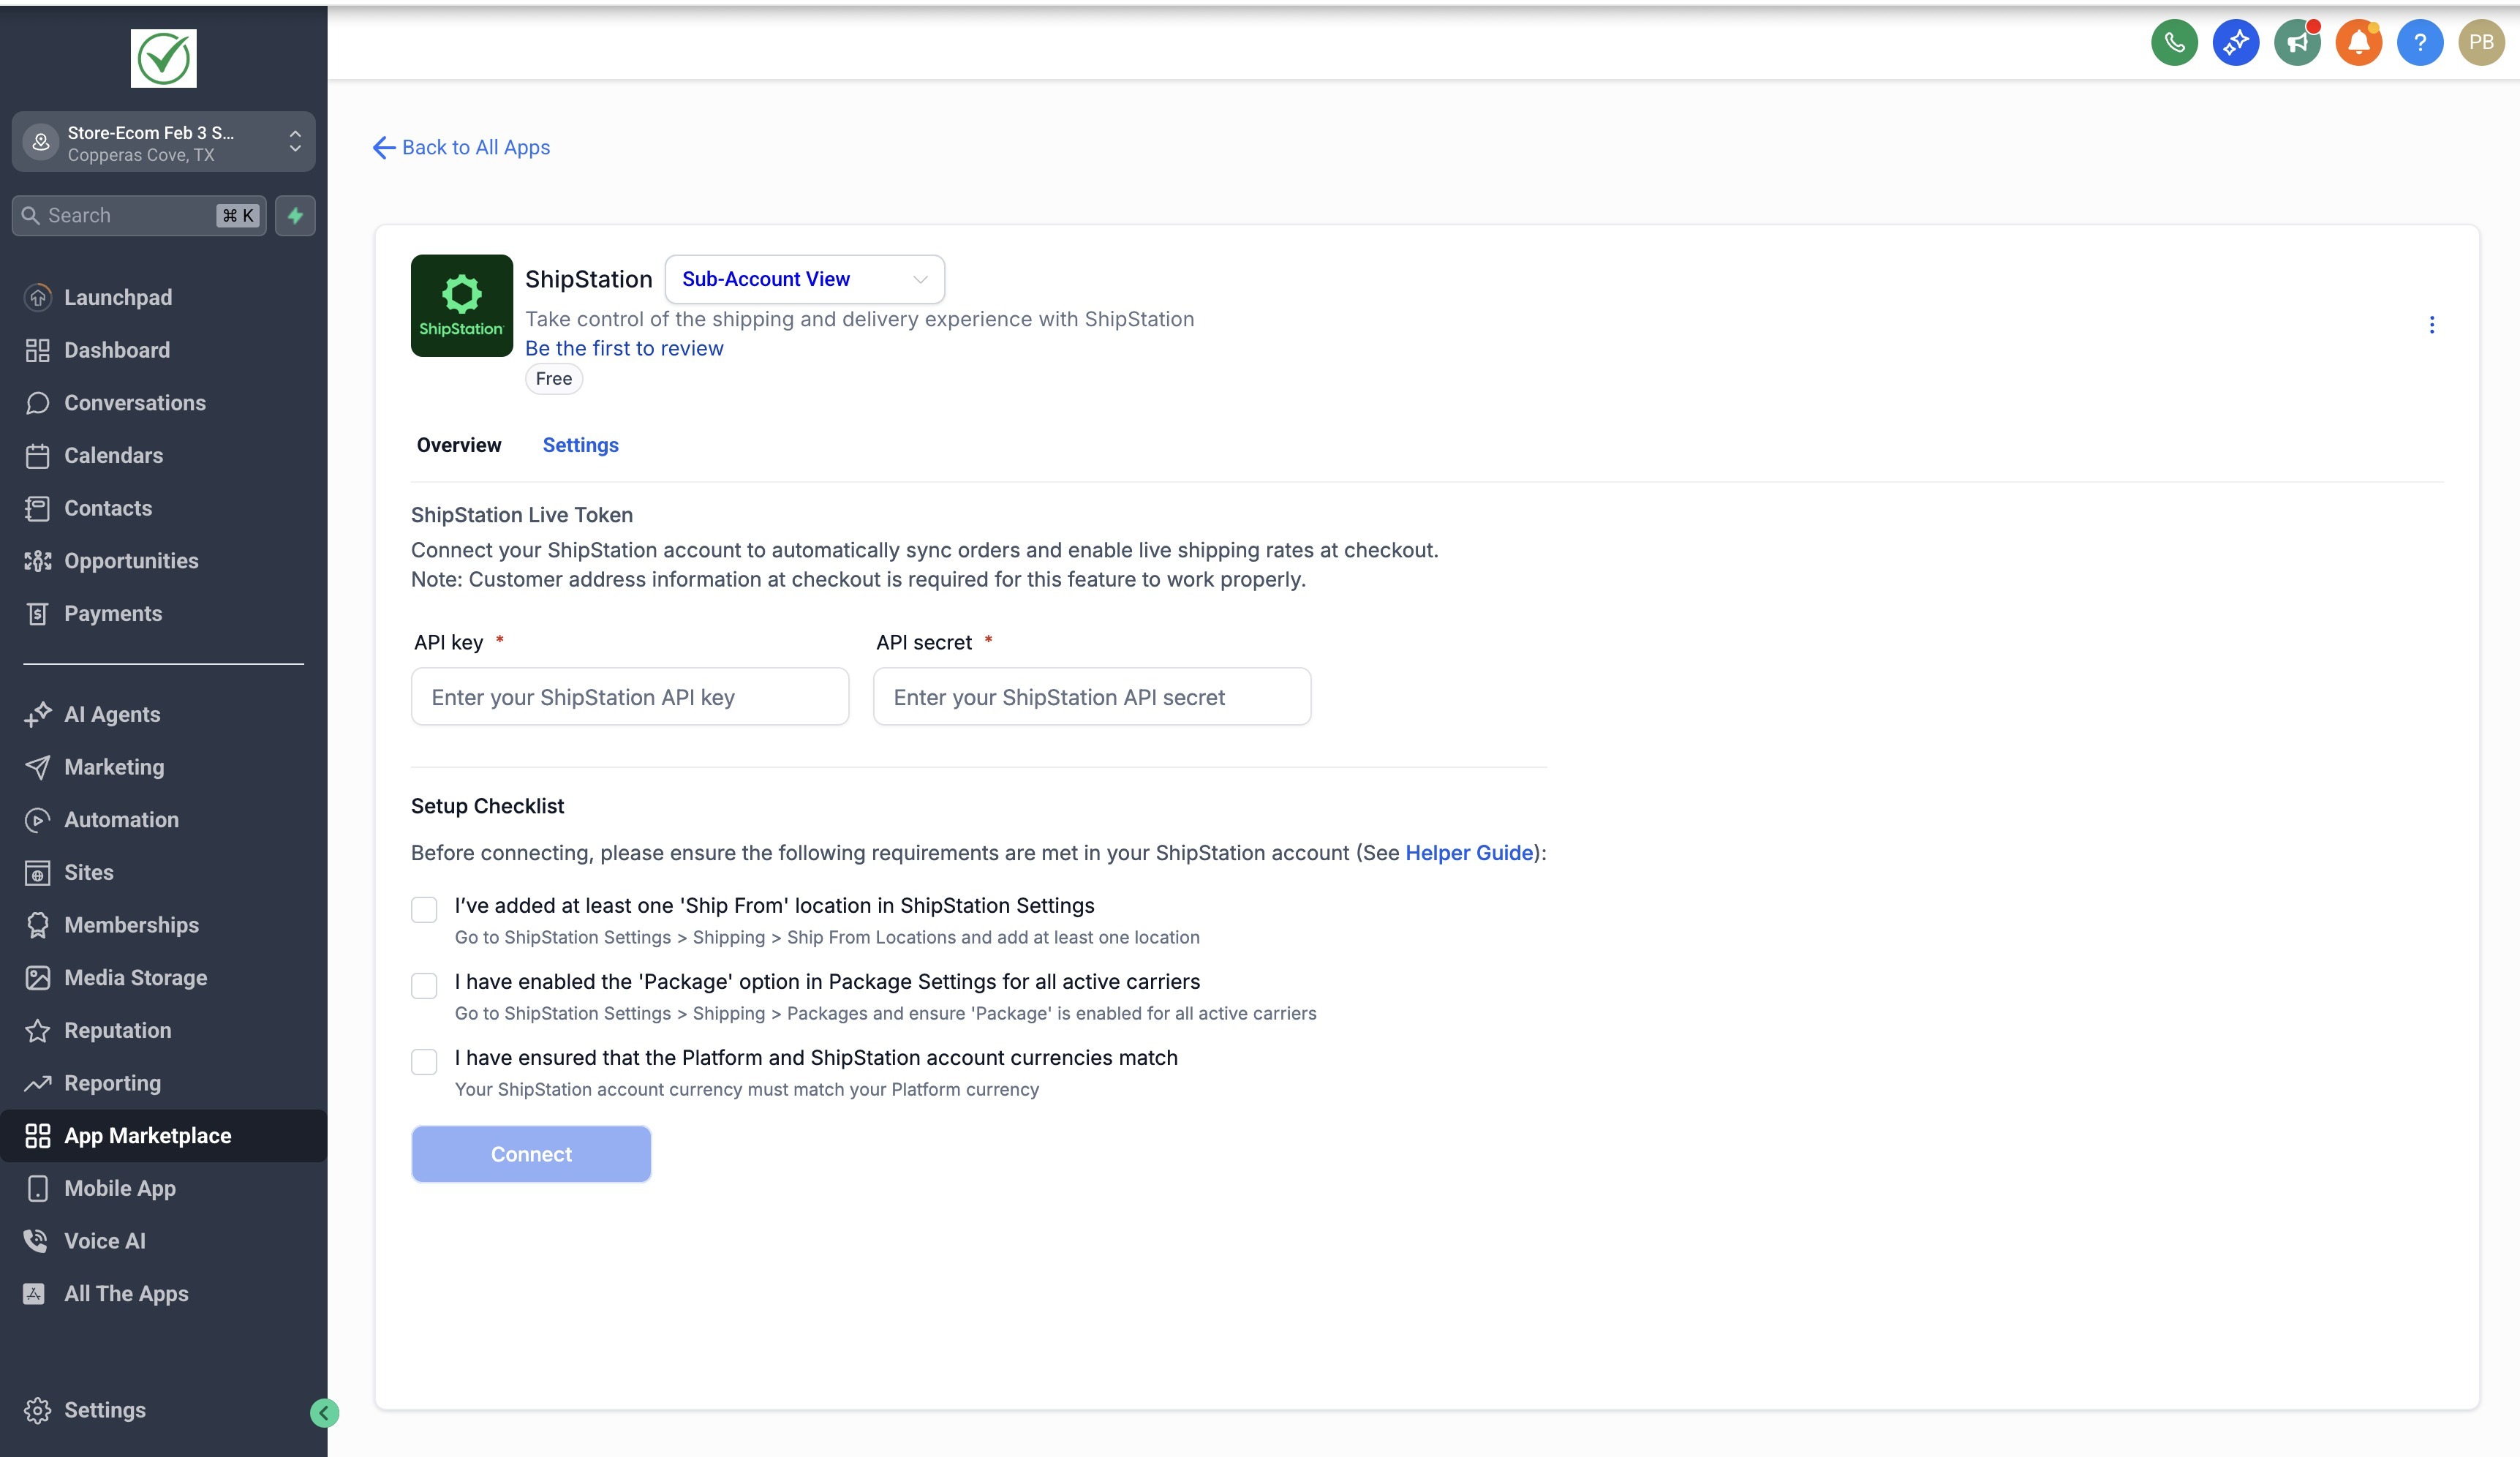Open the PB user avatar menu
The width and height of the screenshot is (2520, 1457).
point(2480,43)
